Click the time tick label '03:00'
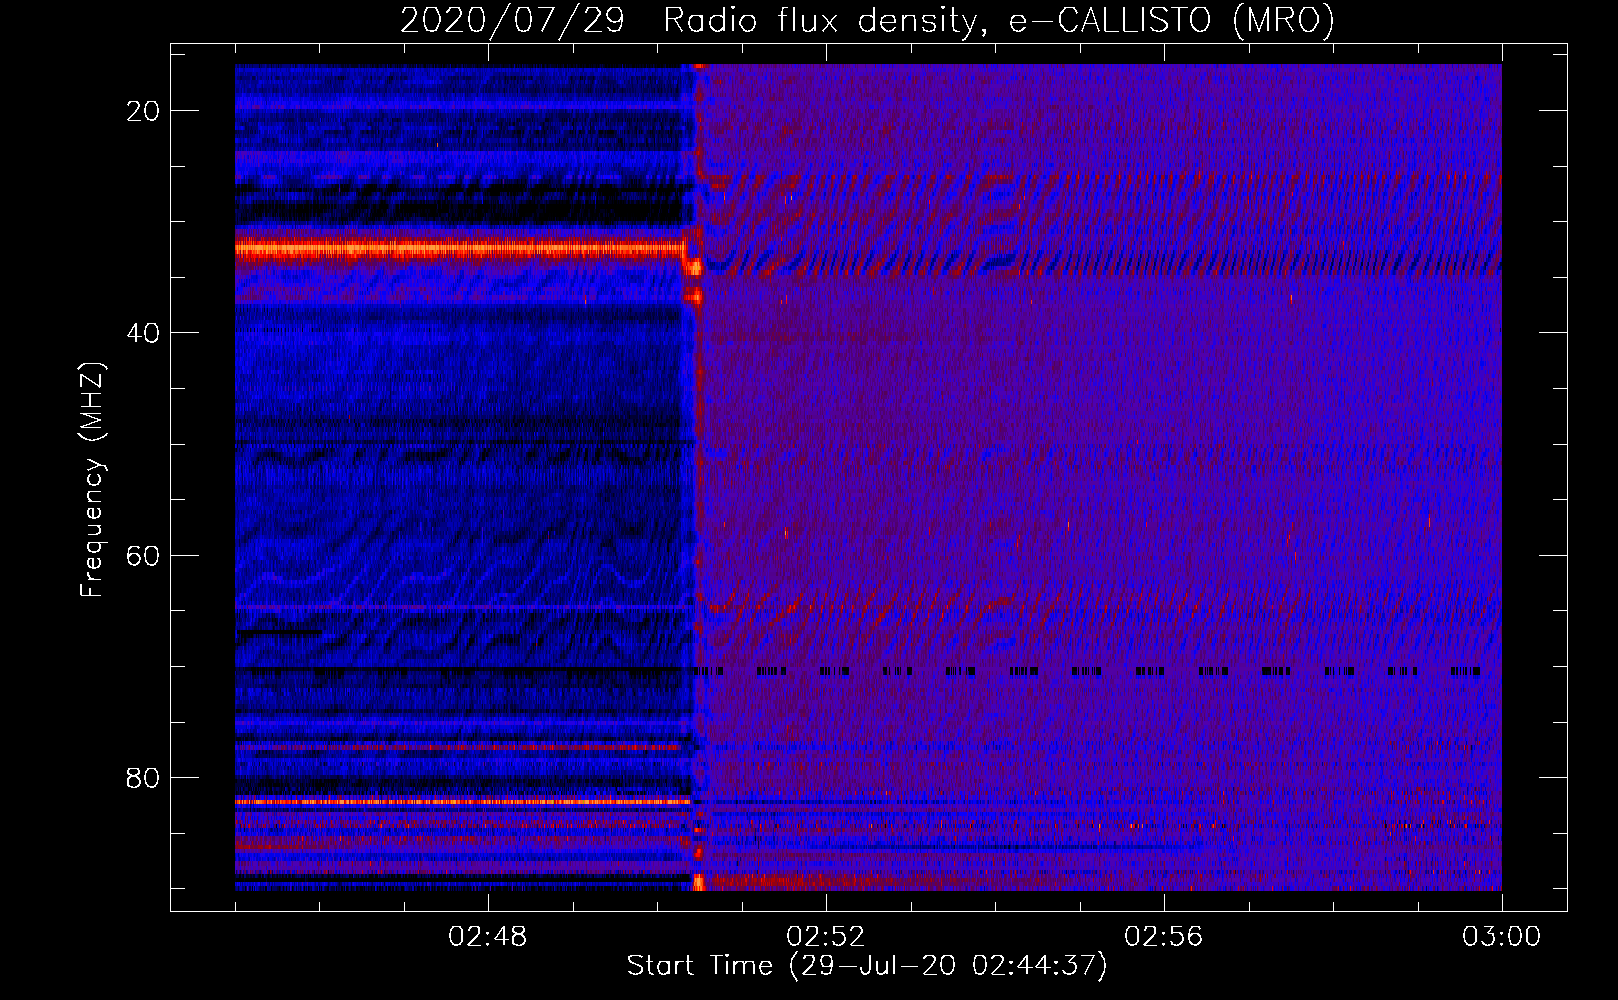Image resolution: width=1618 pixels, height=1000 pixels. pyautogui.click(x=1502, y=937)
